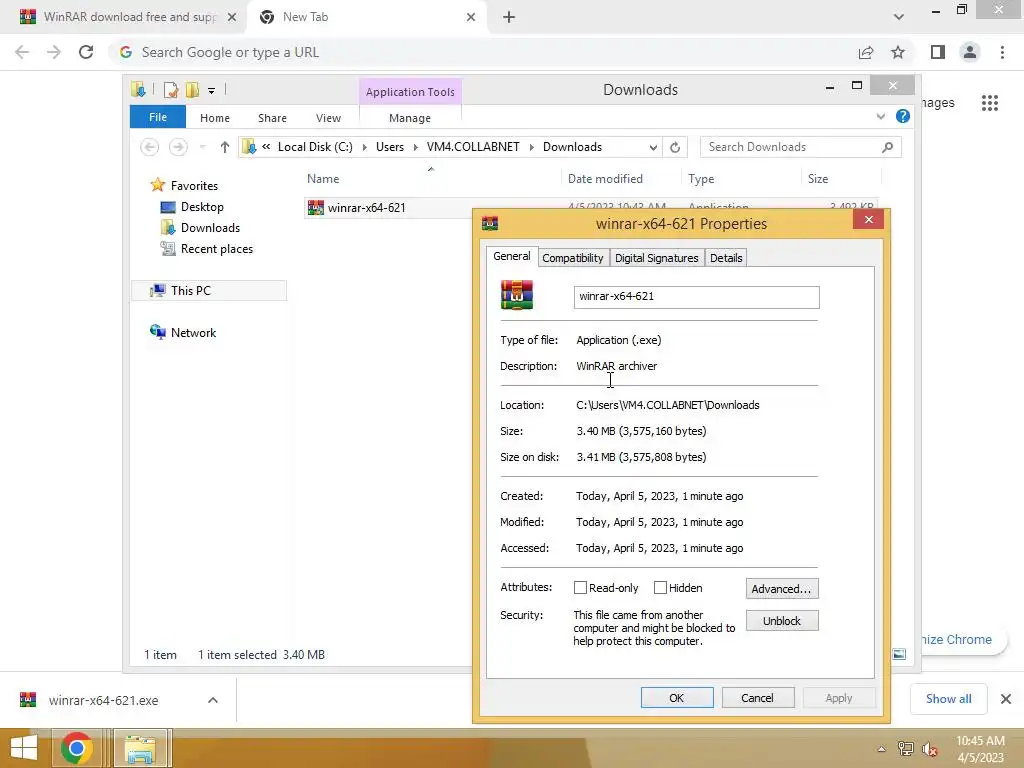Click the Chrome back arrow
Screen dimensions: 1024x768
point(22,52)
